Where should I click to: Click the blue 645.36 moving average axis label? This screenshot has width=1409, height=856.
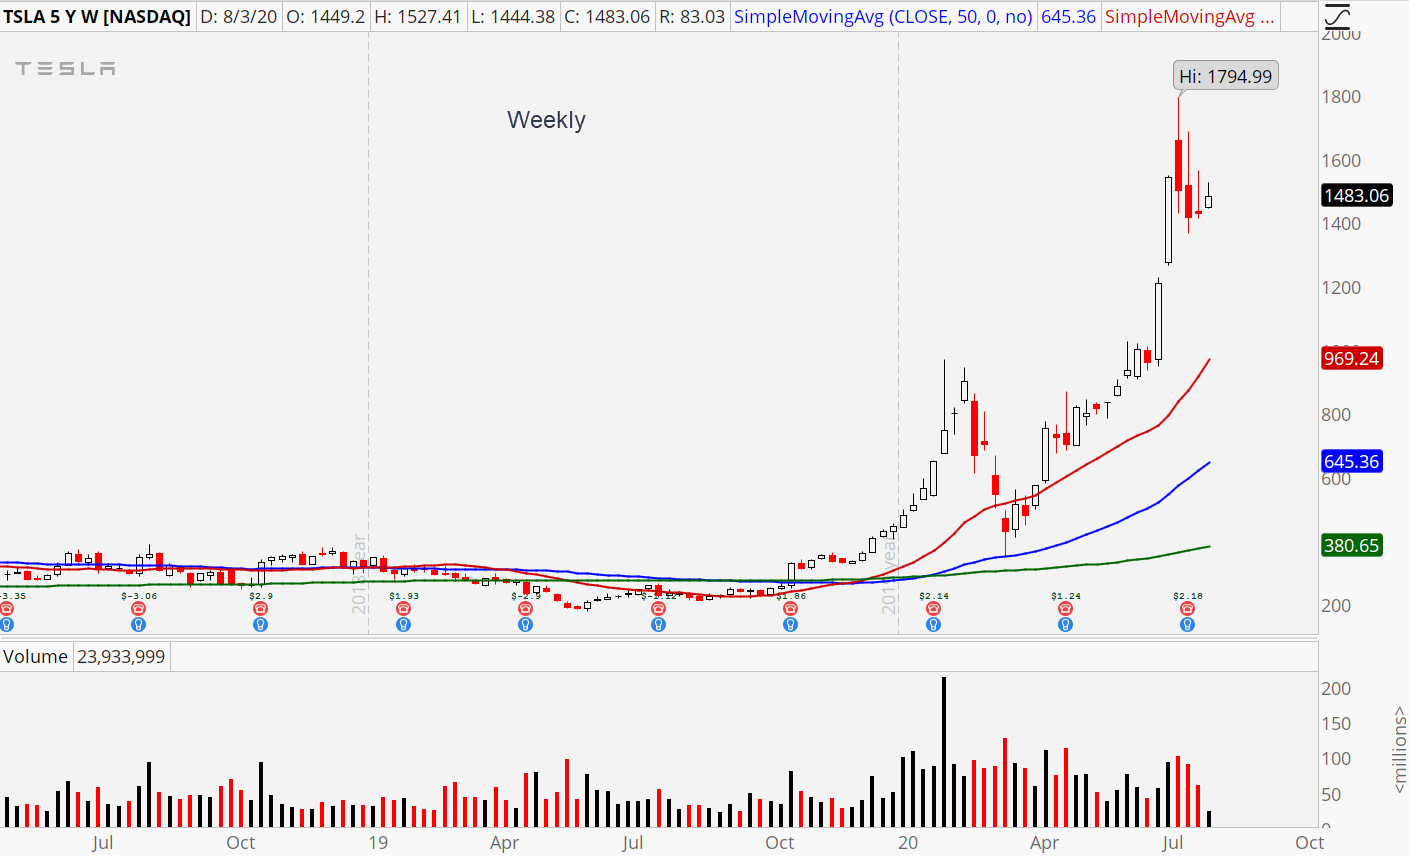coord(1351,462)
